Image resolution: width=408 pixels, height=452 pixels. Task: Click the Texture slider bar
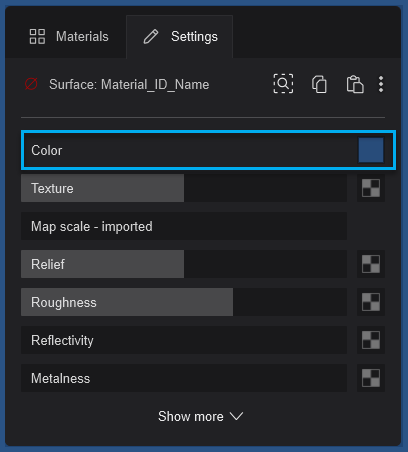[184, 188]
